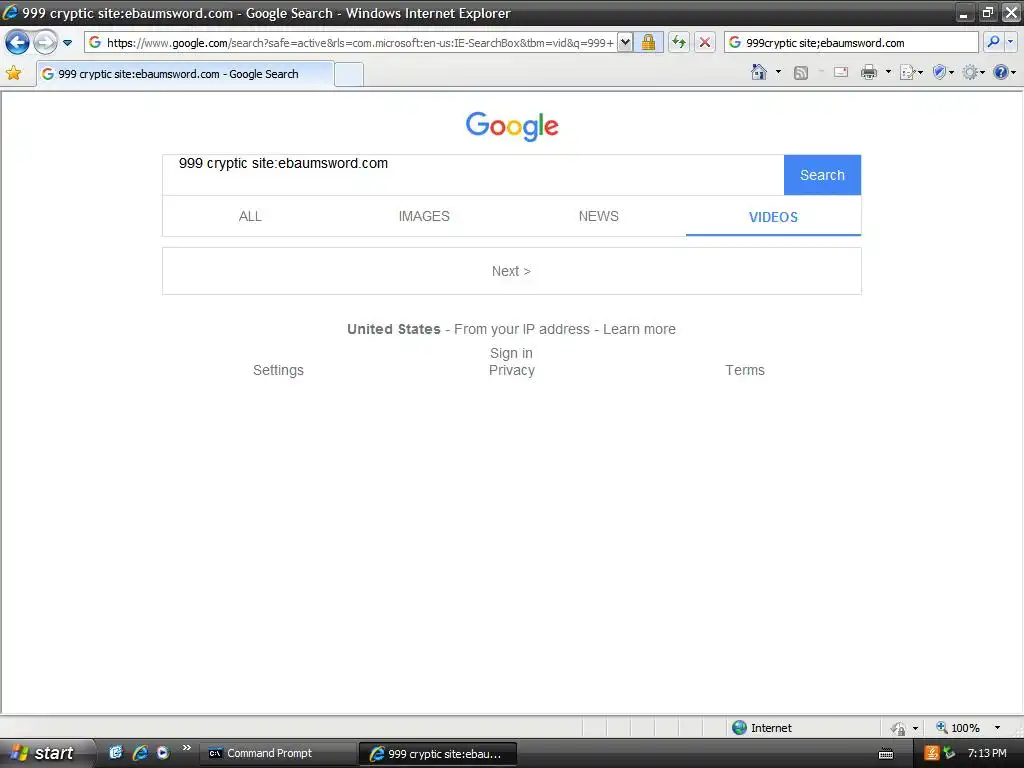Click the 999 cryptic taskbar button
The height and width of the screenshot is (768, 1024).
(x=438, y=754)
